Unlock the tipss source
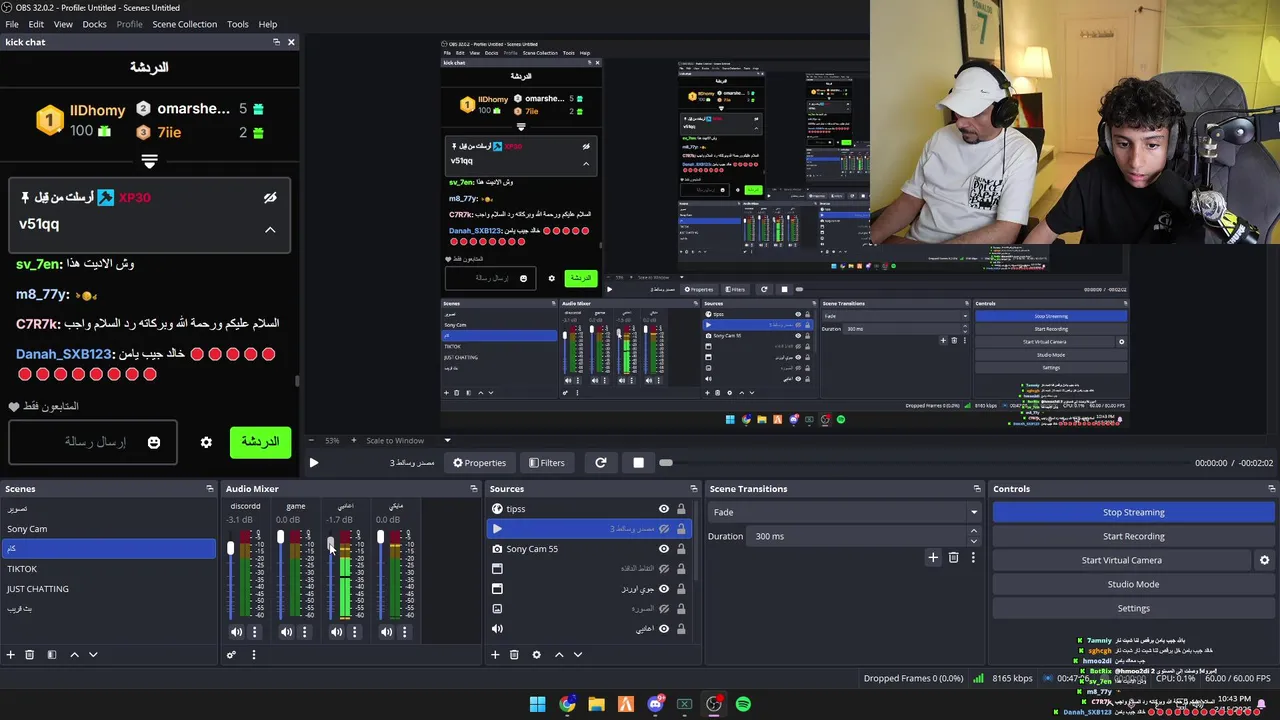This screenshot has width=1280, height=720. (x=681, y=509)
